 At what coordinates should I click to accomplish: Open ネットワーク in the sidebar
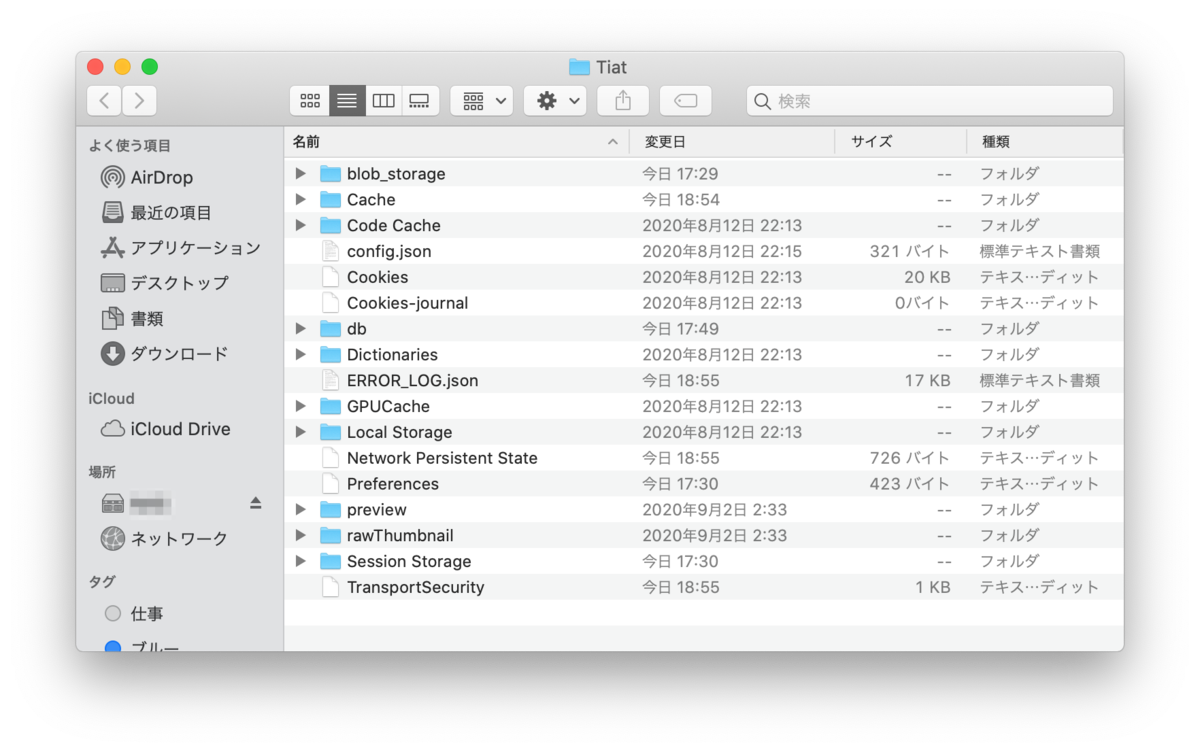pyautogui.click(x=165, y=539)
